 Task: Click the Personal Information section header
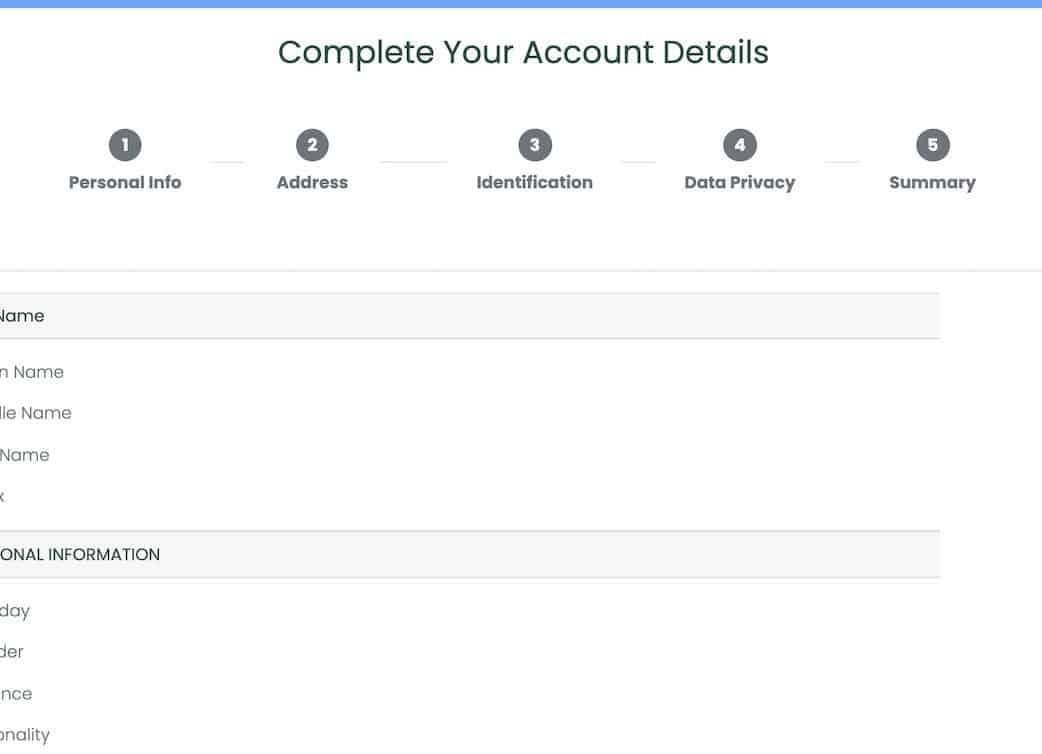tap(80, 555)
